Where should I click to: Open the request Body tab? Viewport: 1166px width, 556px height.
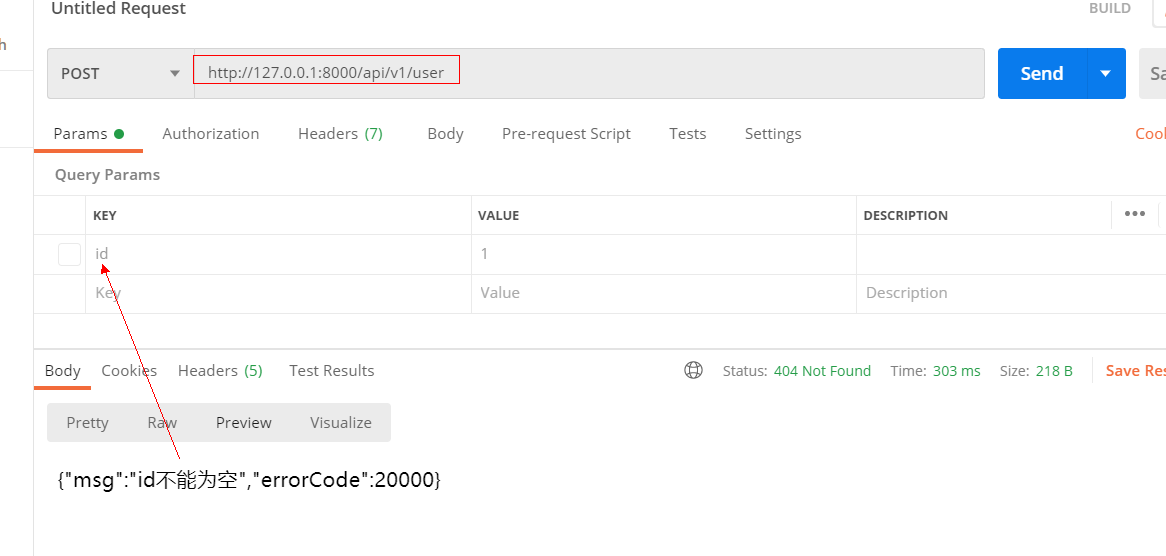pos(445,133)
